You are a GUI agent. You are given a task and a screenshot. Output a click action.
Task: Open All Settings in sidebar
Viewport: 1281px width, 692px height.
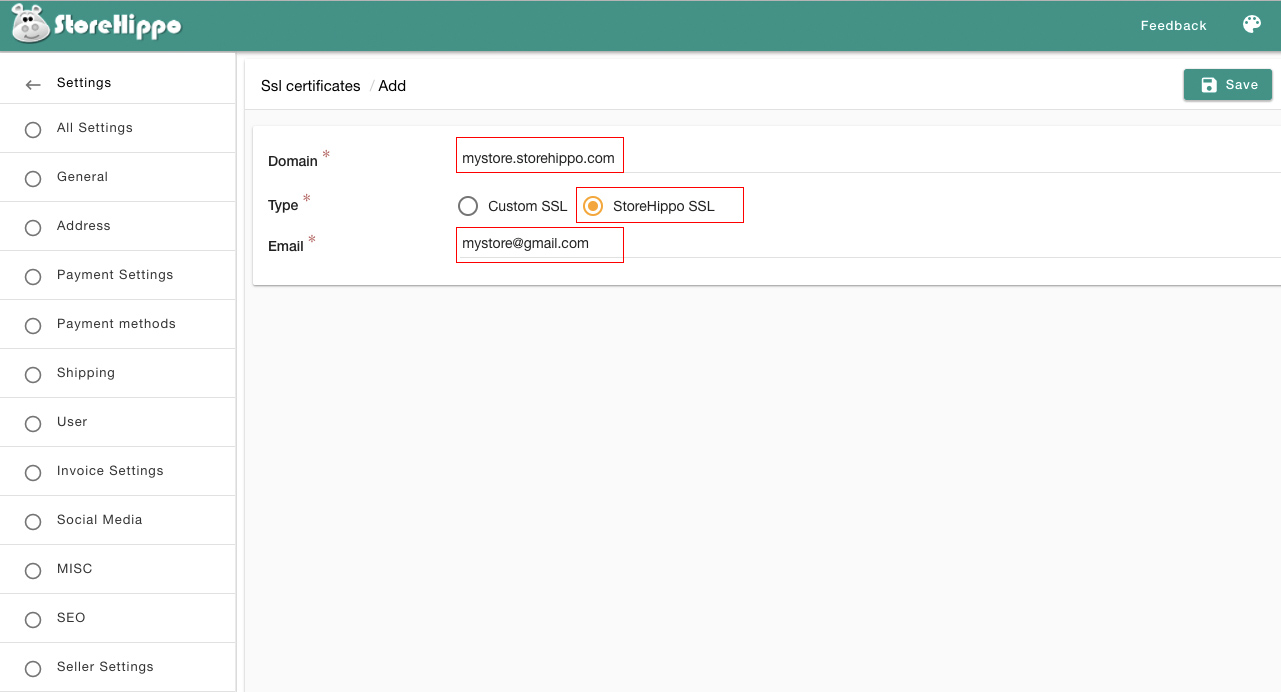pos(118,128)
